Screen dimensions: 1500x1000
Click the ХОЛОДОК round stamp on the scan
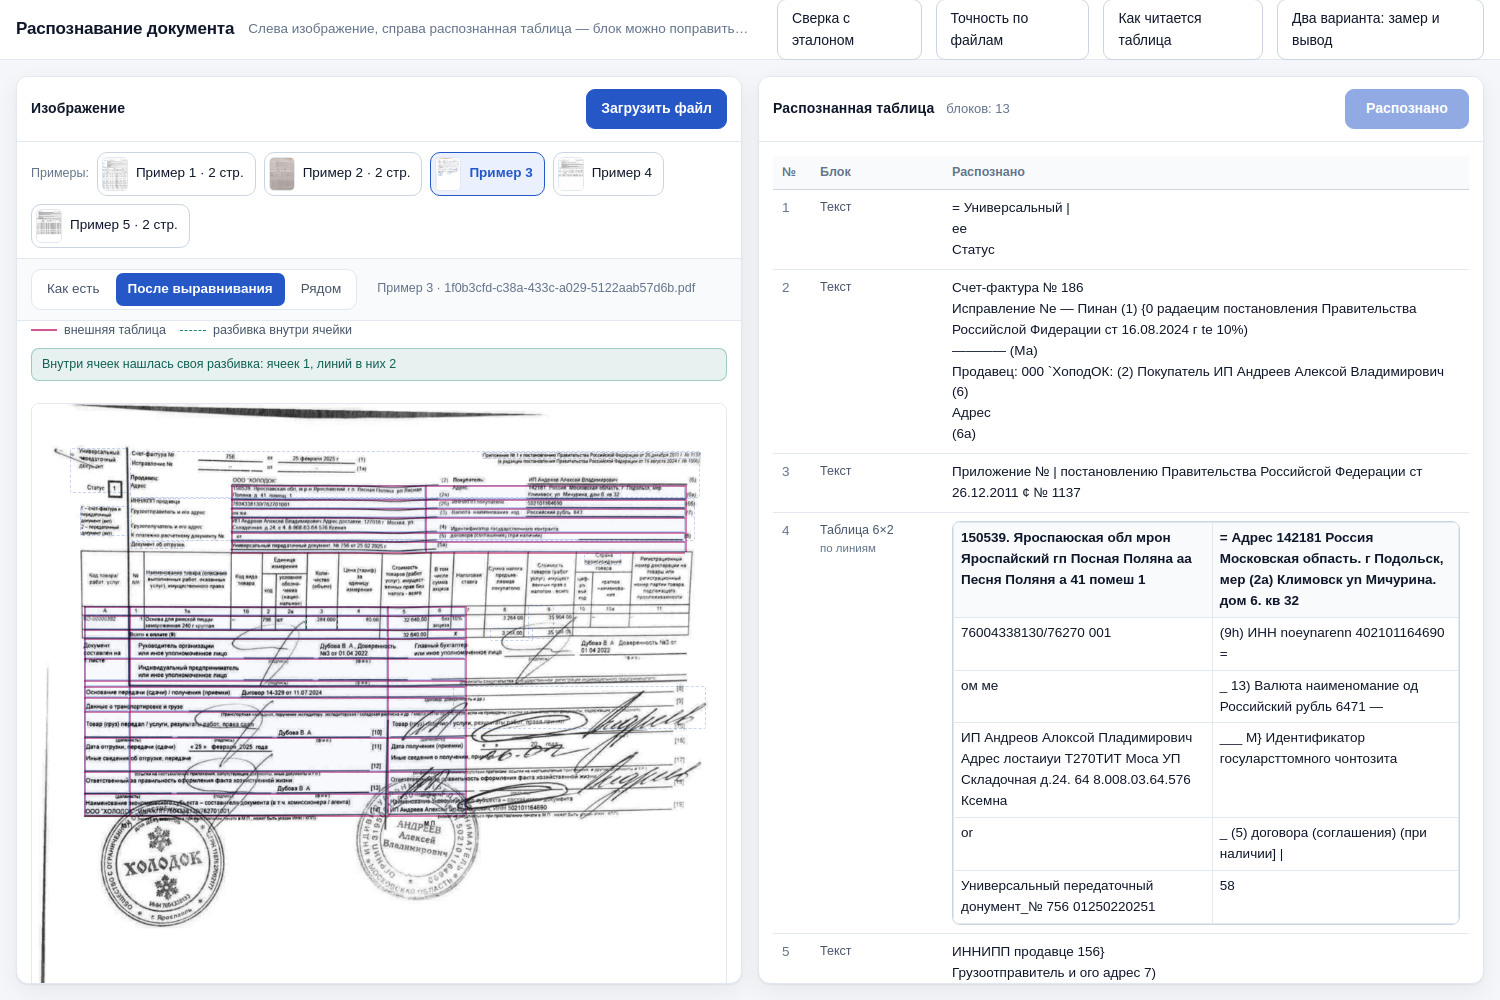click(x=162, y=864)
